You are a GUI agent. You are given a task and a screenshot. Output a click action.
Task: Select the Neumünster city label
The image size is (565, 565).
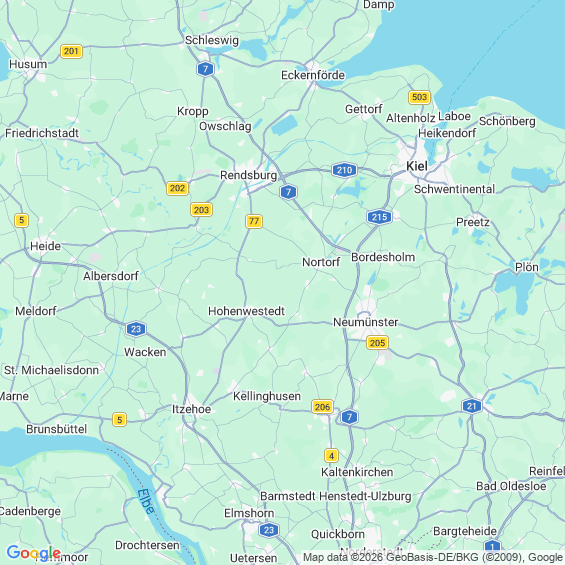365,322
